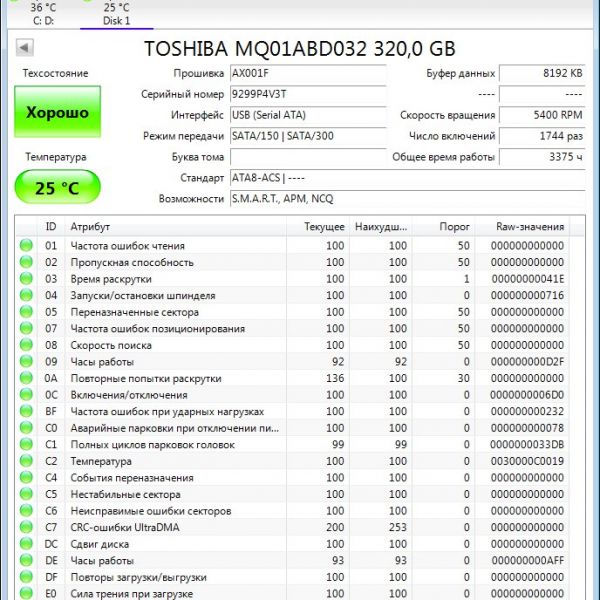Viewport: 600px width, 600px height.
Task: Click status icon of attribute 0A
Action: coord(26,378)
